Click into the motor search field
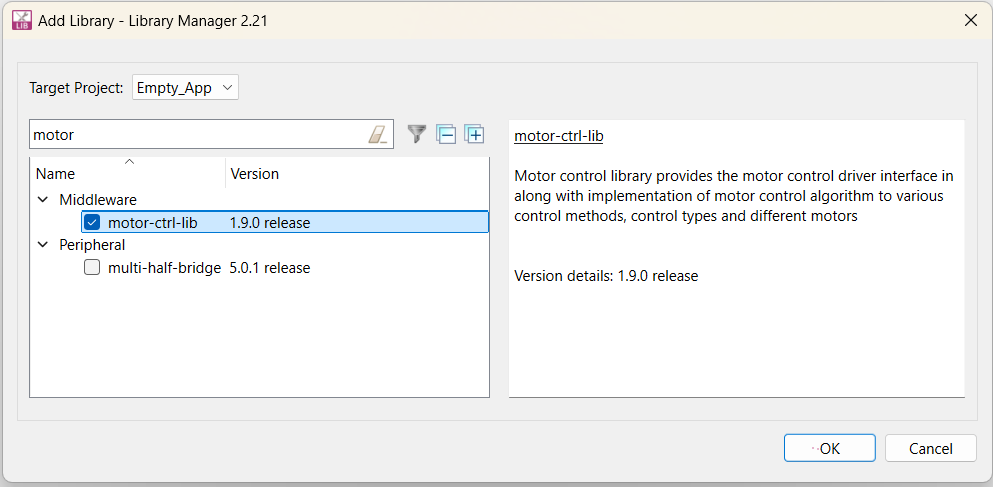Viewport: 993px width, 487px height. pos(198,134)
